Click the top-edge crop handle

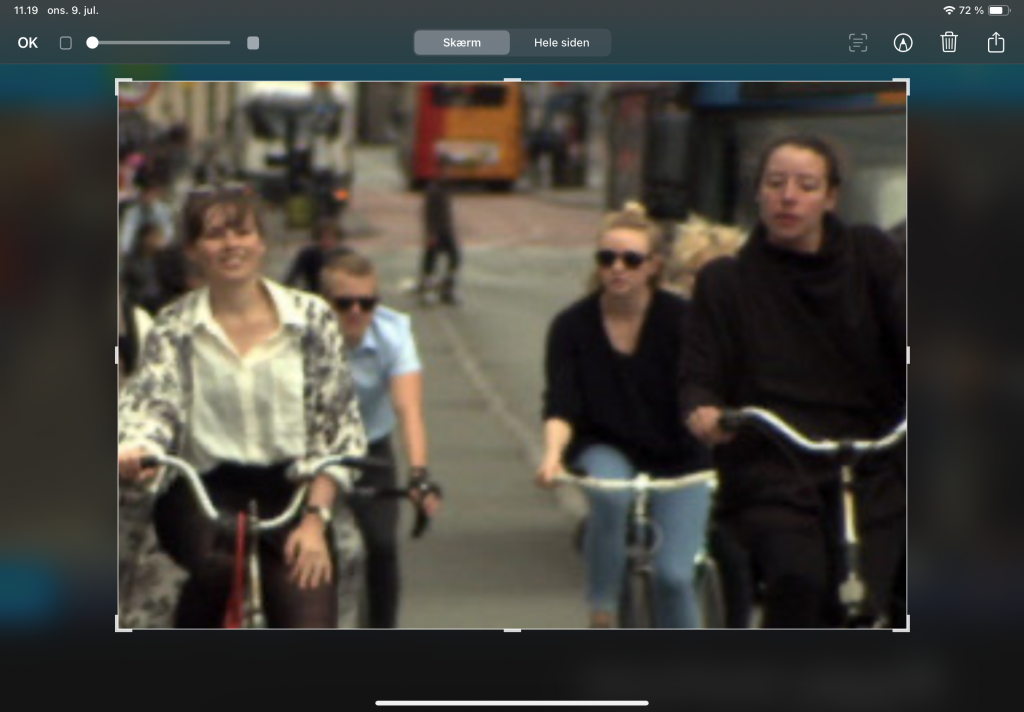tap(513, 80)
